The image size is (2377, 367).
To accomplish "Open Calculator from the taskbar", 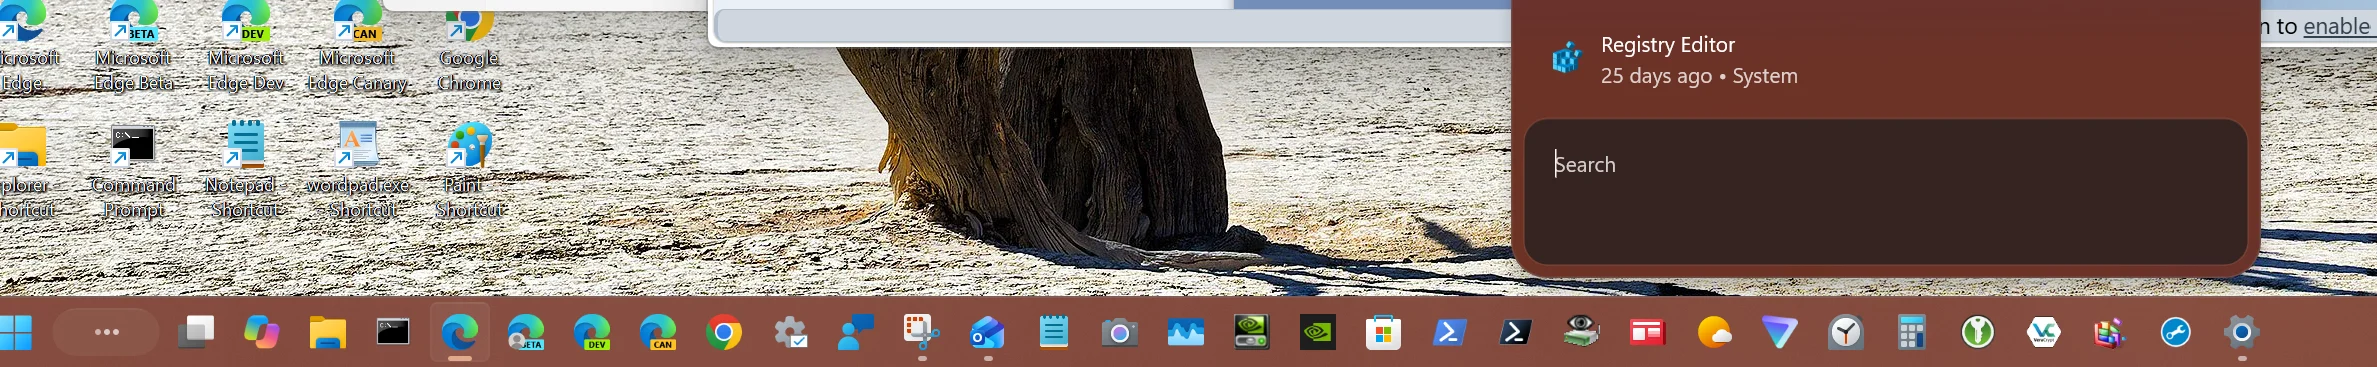I will coord(1912,332).
